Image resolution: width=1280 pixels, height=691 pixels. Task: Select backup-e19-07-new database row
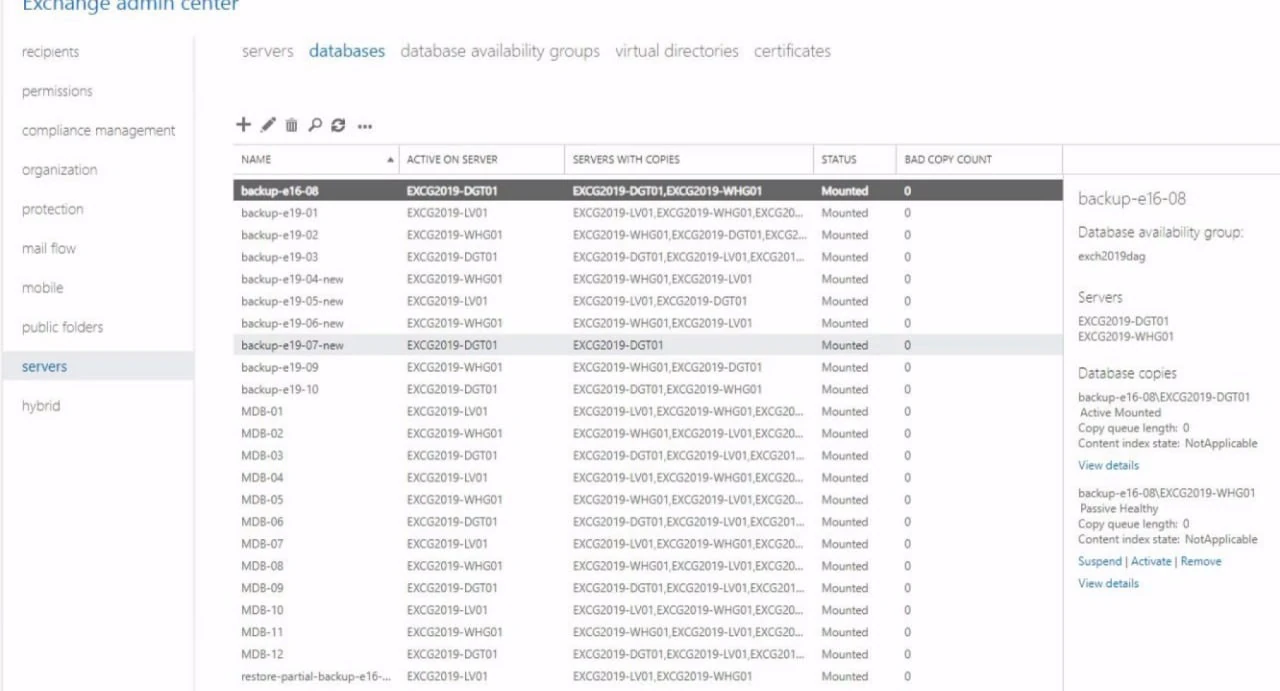pos(648,345)
